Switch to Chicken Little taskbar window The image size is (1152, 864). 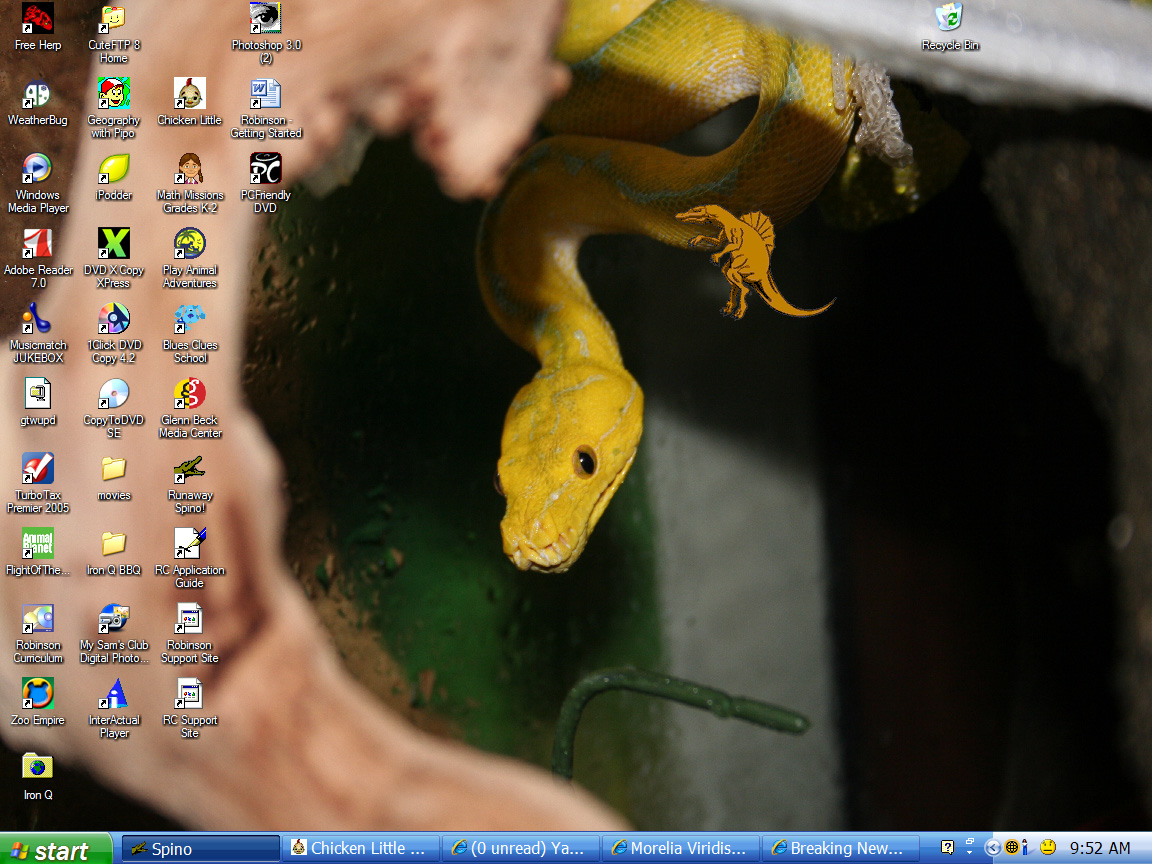[359, 849]
